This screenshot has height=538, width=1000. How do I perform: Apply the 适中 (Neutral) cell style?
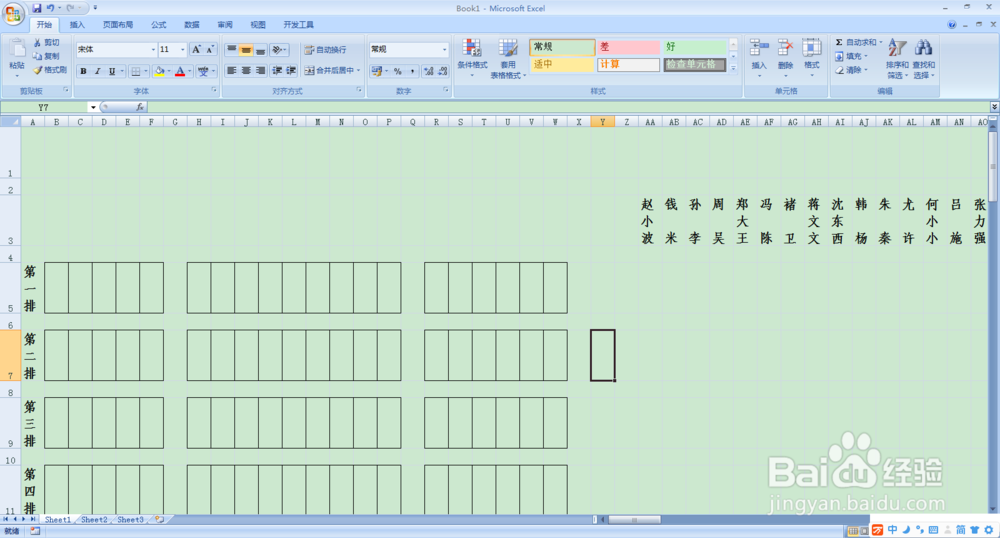[562, 64]
